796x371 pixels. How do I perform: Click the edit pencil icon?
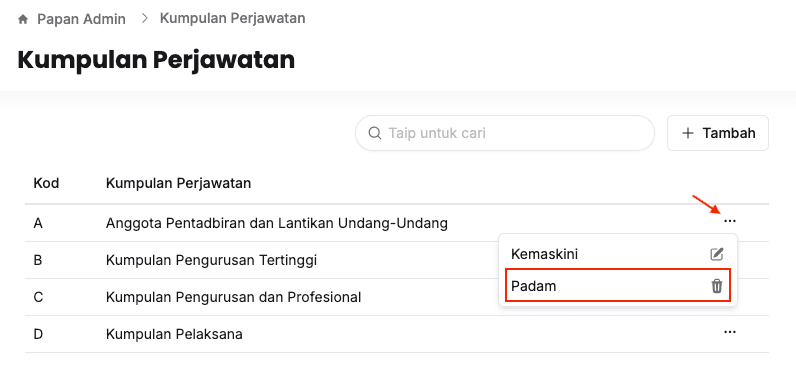pos(716,254)
